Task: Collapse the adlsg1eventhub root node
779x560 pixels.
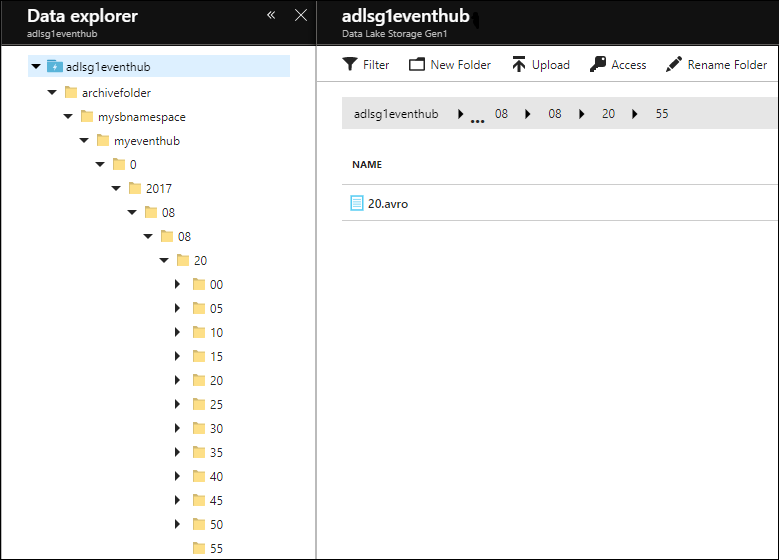Action: (x=36, y=66)
